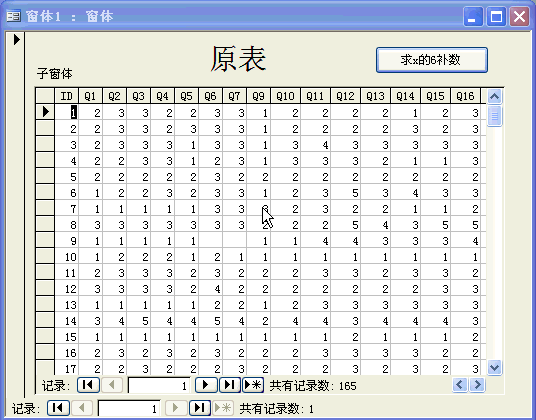Go to first record in main form navigator
536x420 pixels.
pyautogui.click(x=58, y=408)
